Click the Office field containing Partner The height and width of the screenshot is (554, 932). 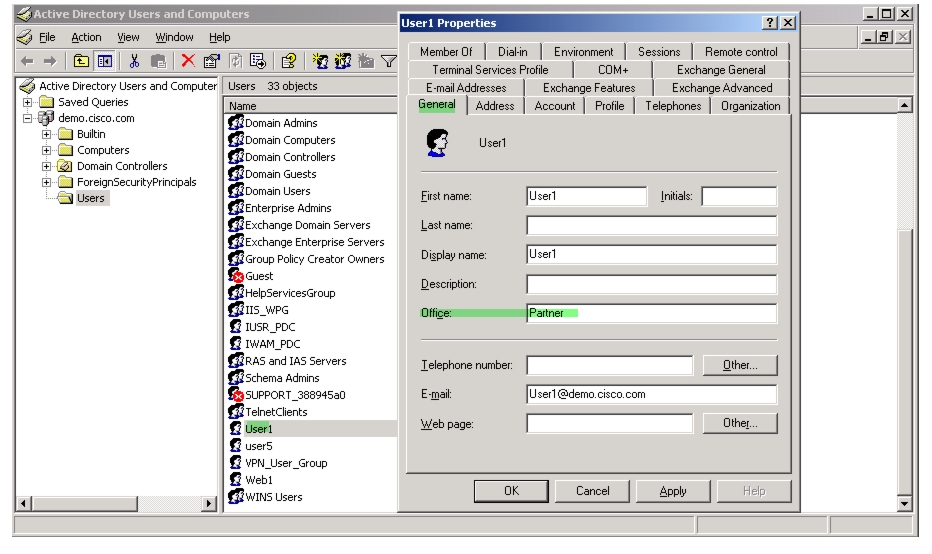point(651,313)
